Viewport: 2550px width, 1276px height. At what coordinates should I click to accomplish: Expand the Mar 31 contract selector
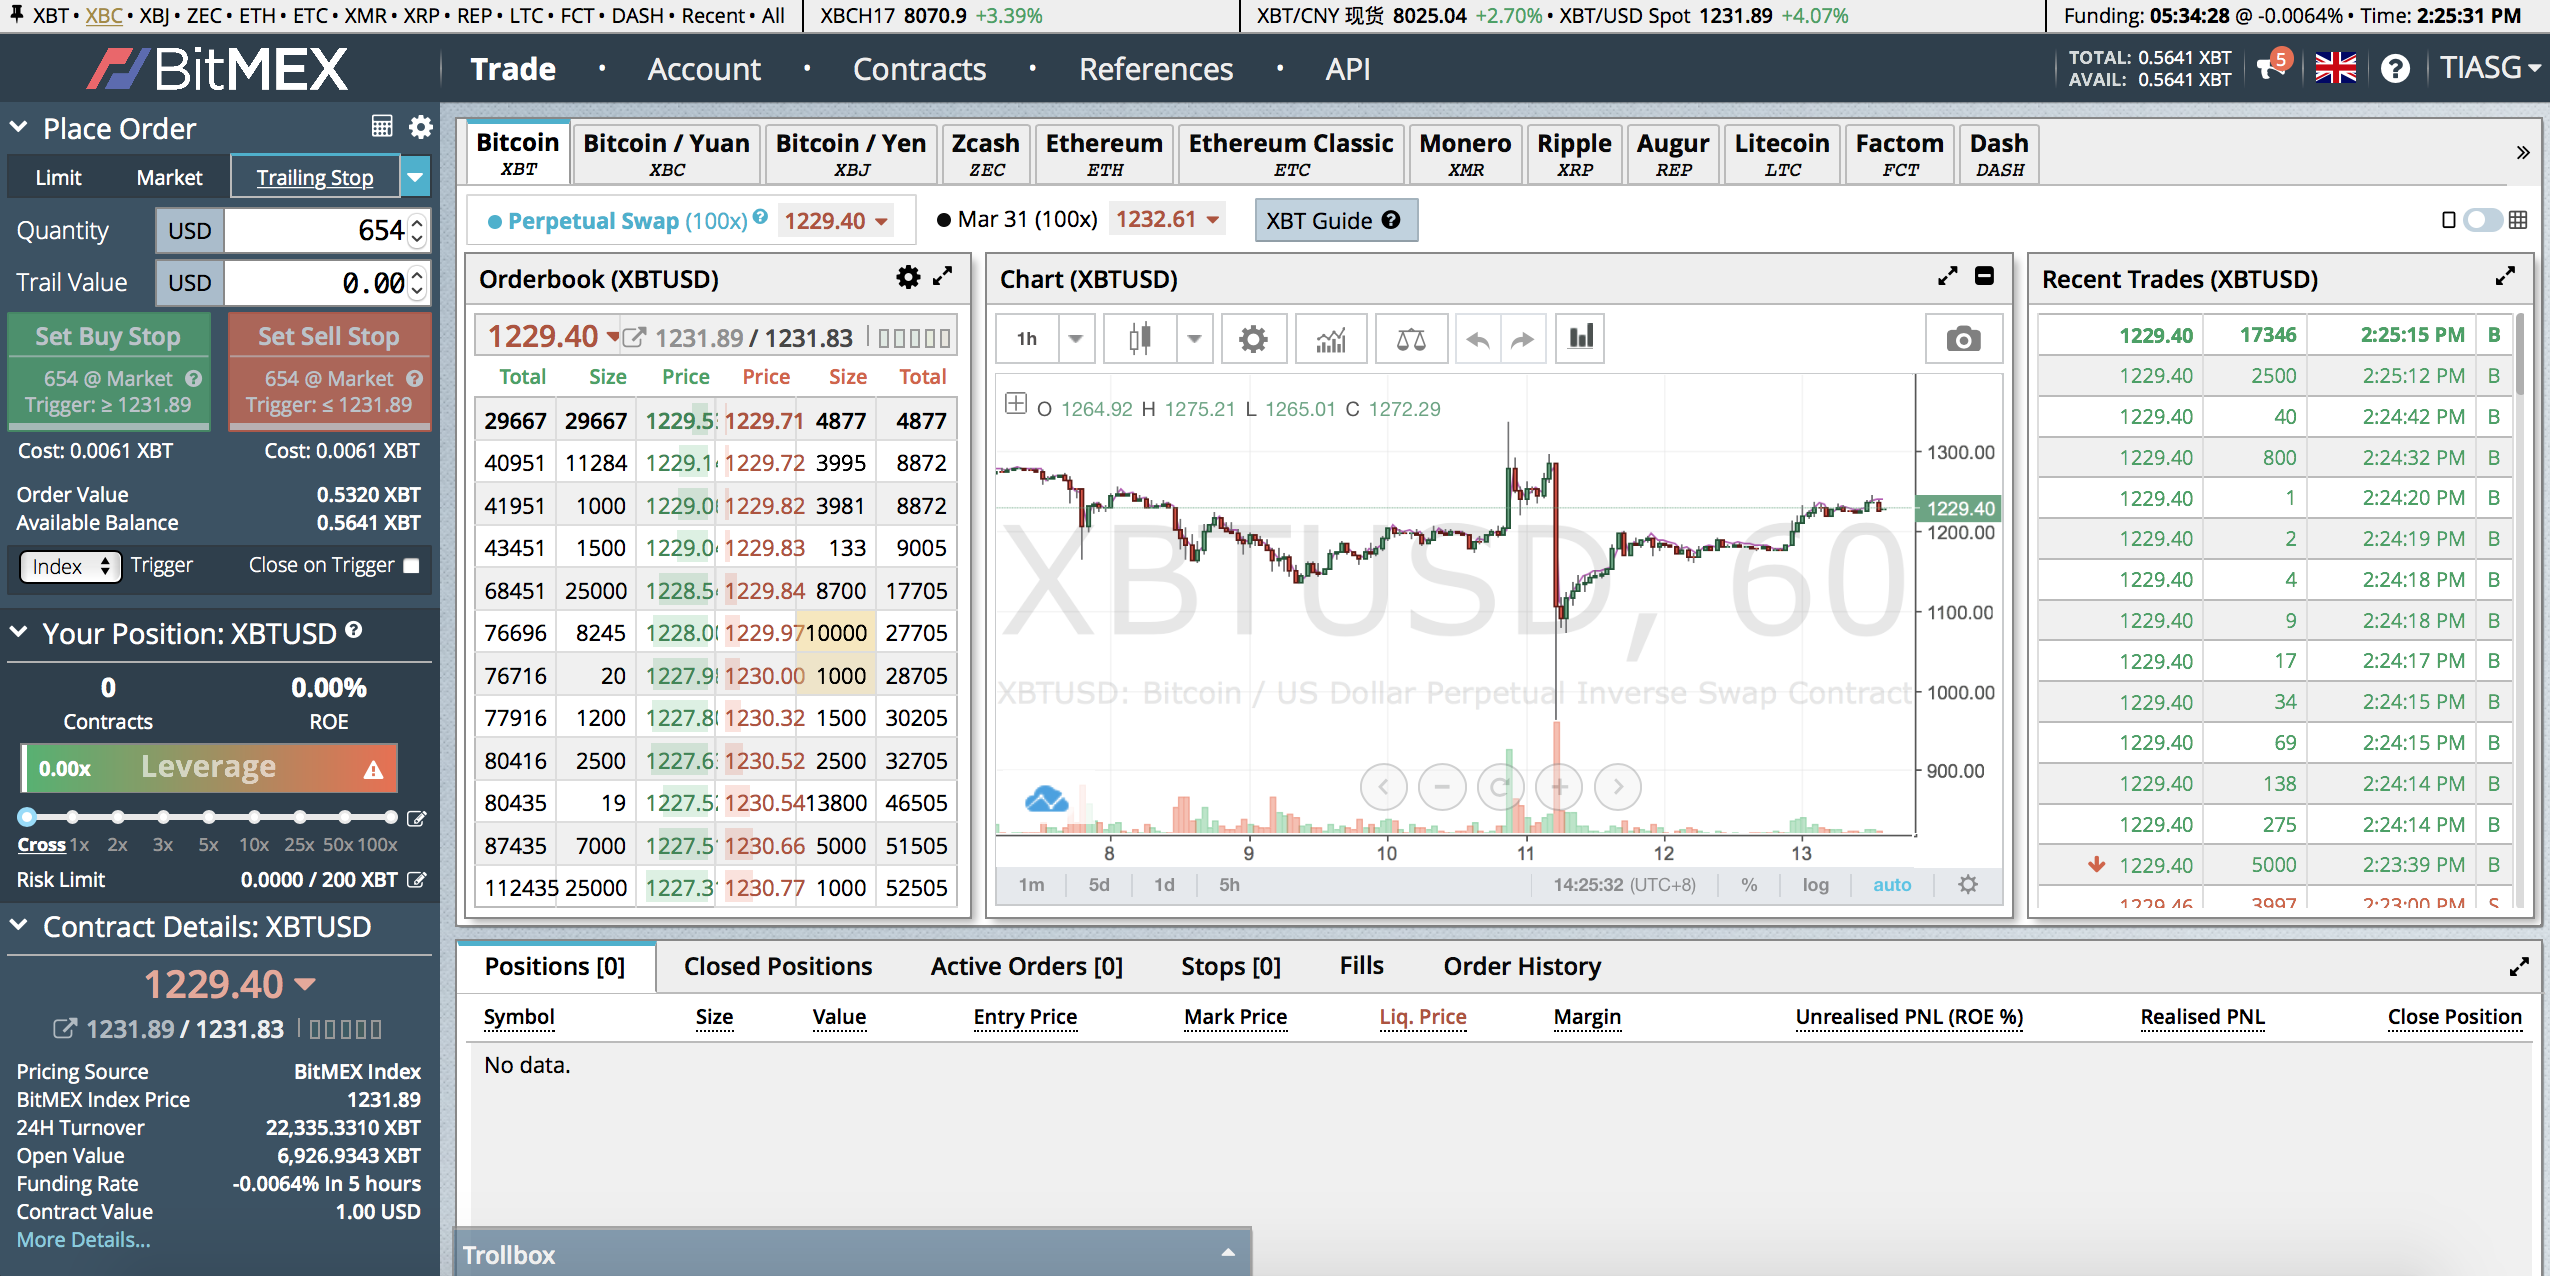(1220, 221)
